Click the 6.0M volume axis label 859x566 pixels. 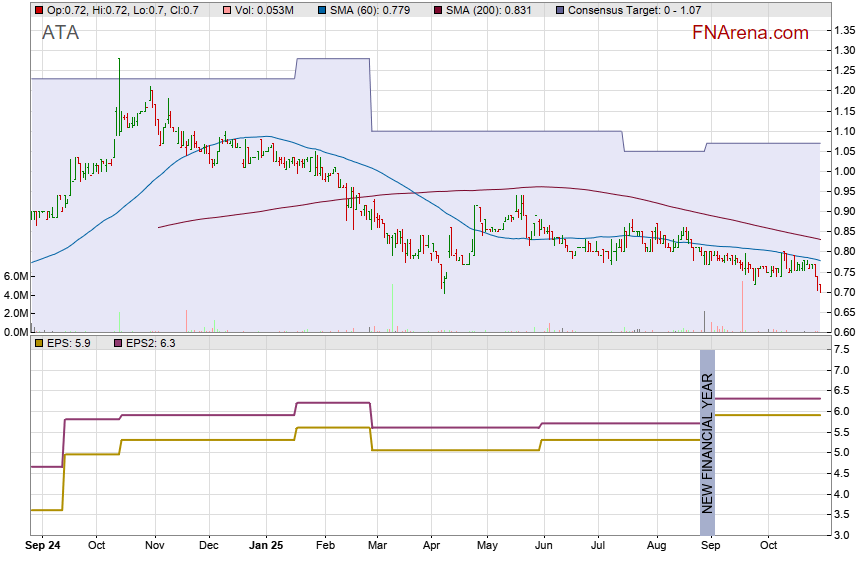click(x=15, y=276)
